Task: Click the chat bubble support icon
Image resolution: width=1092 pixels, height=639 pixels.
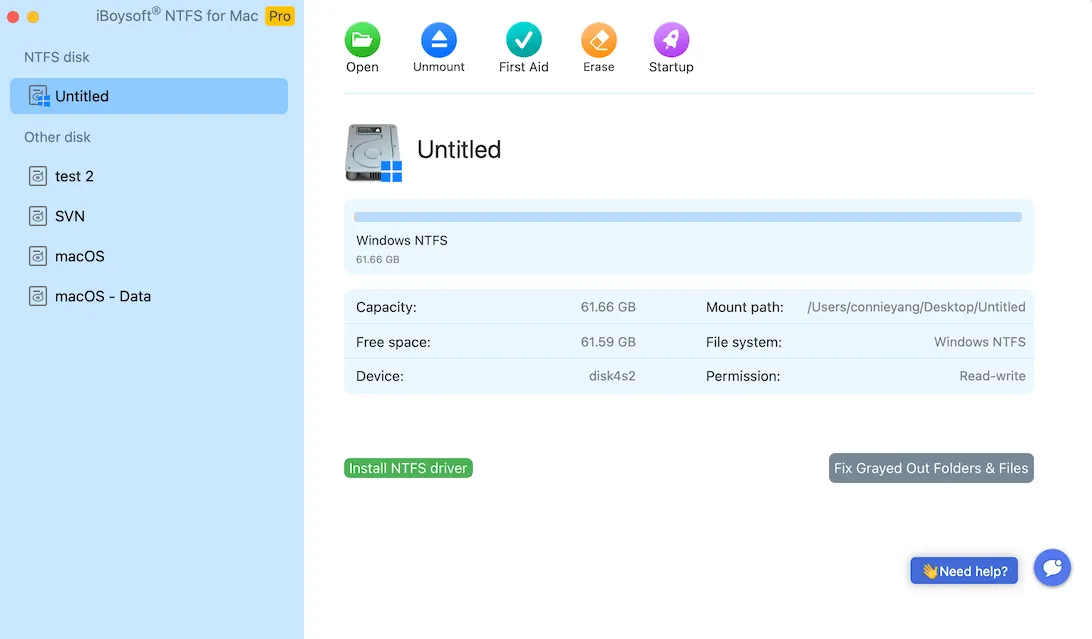Action: point(1052,568)
